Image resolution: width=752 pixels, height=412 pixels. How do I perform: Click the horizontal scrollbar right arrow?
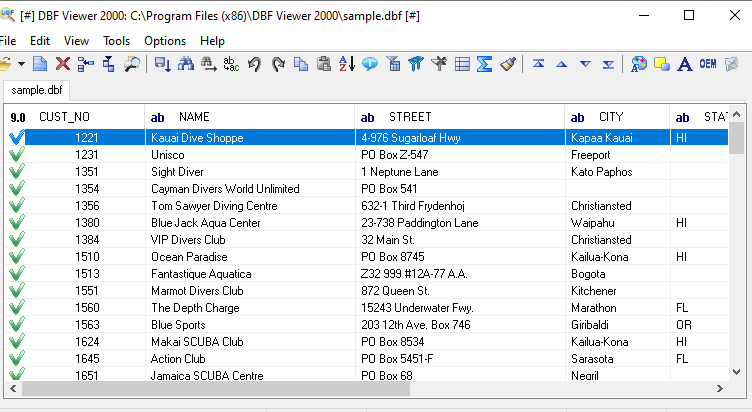(720, 388)
